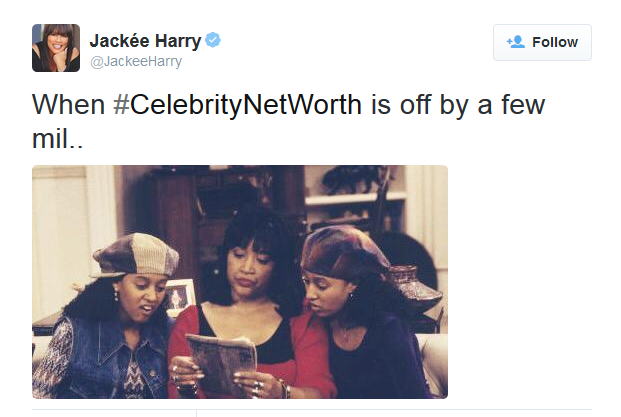Open Jackée Harry's profile avatar
This screenshot has height=417, width=621.
click(x=56, y=48)
